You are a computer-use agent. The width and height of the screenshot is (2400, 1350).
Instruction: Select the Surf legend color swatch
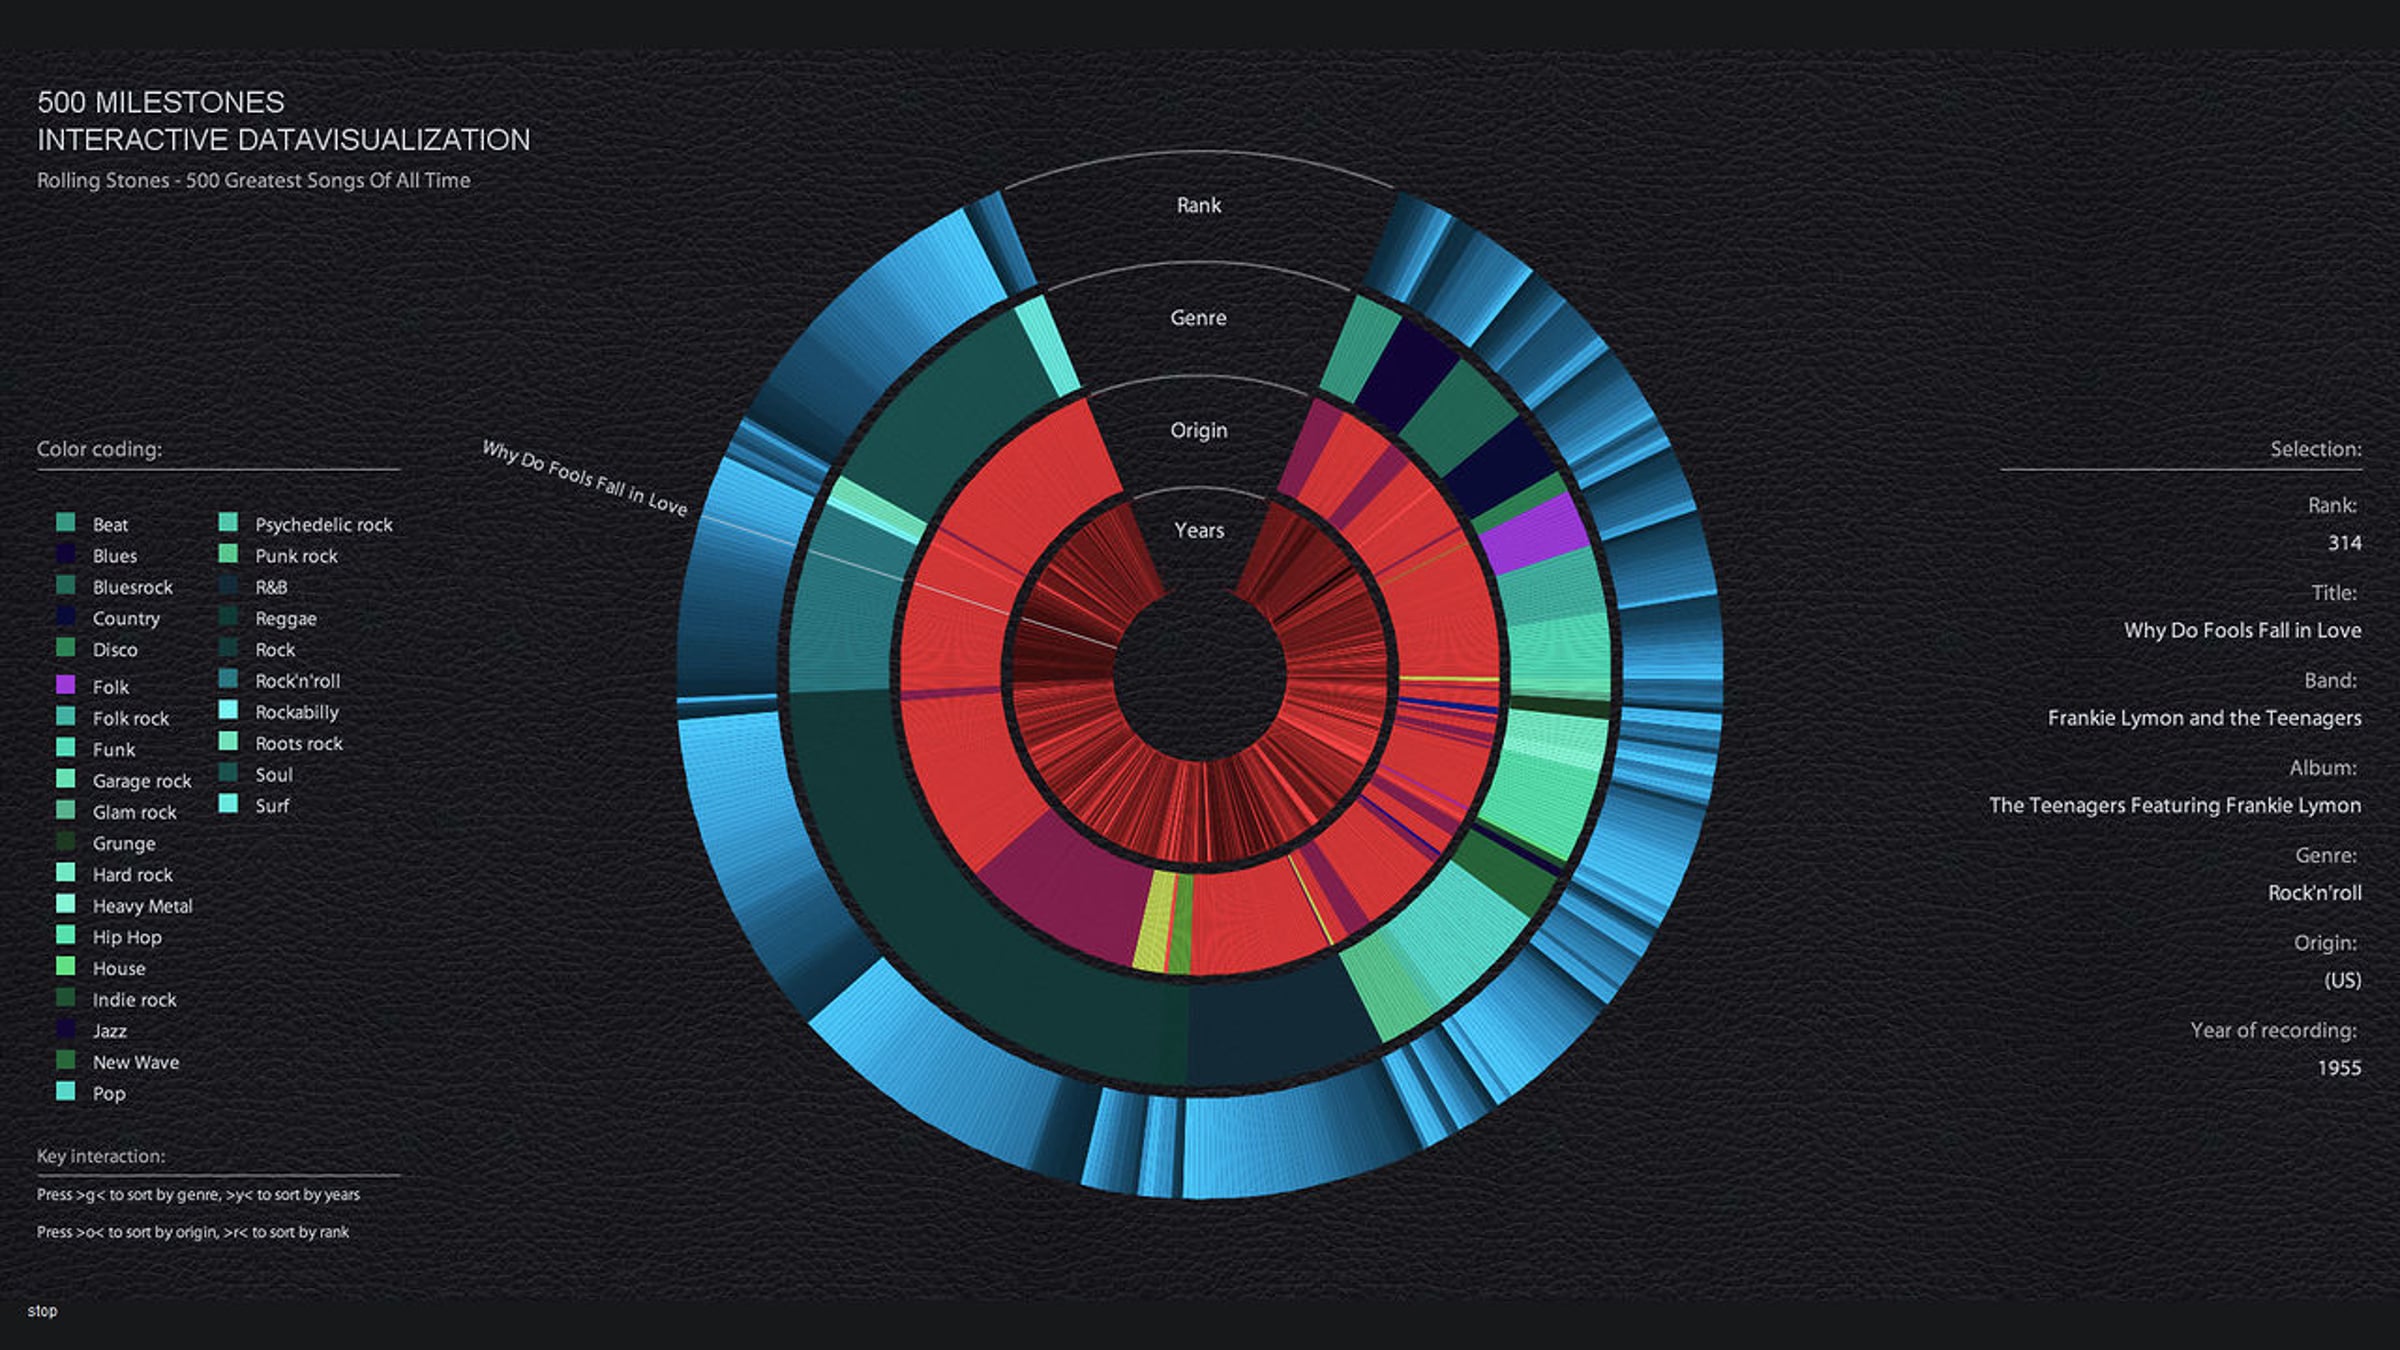pos(228,803)
